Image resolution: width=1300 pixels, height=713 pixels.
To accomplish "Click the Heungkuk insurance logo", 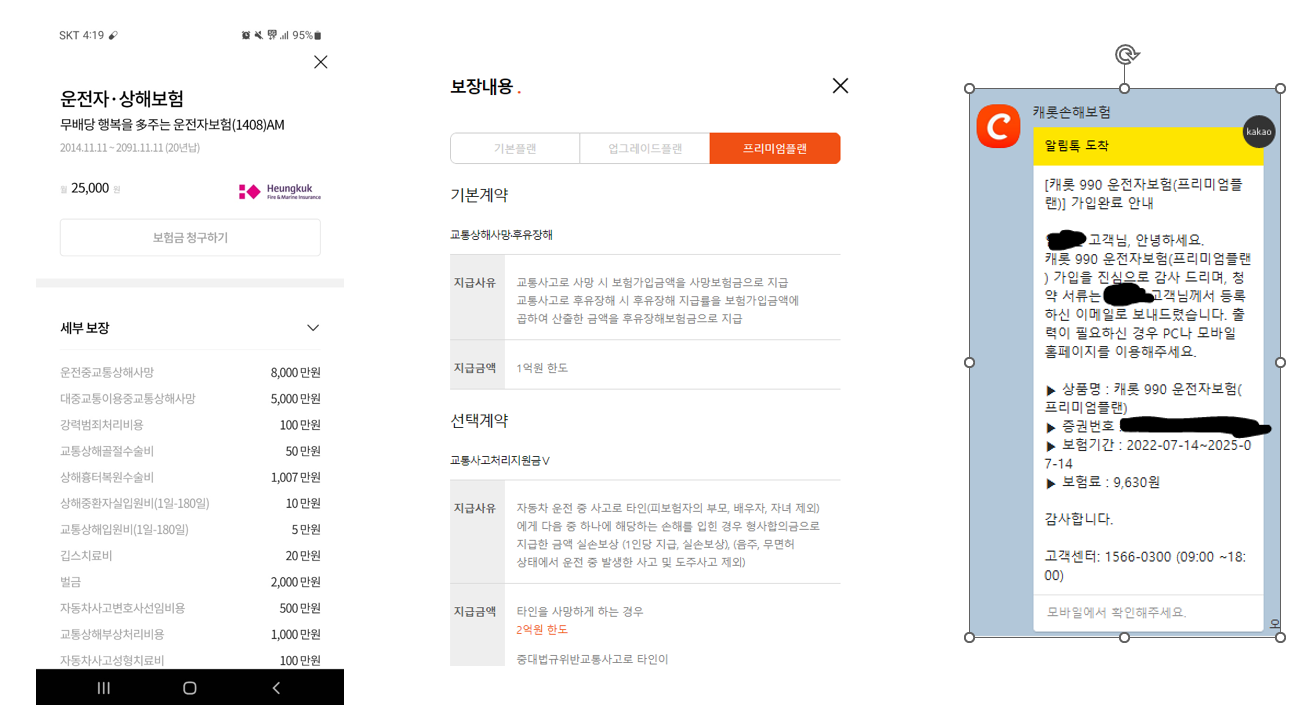I will point(280,191).
